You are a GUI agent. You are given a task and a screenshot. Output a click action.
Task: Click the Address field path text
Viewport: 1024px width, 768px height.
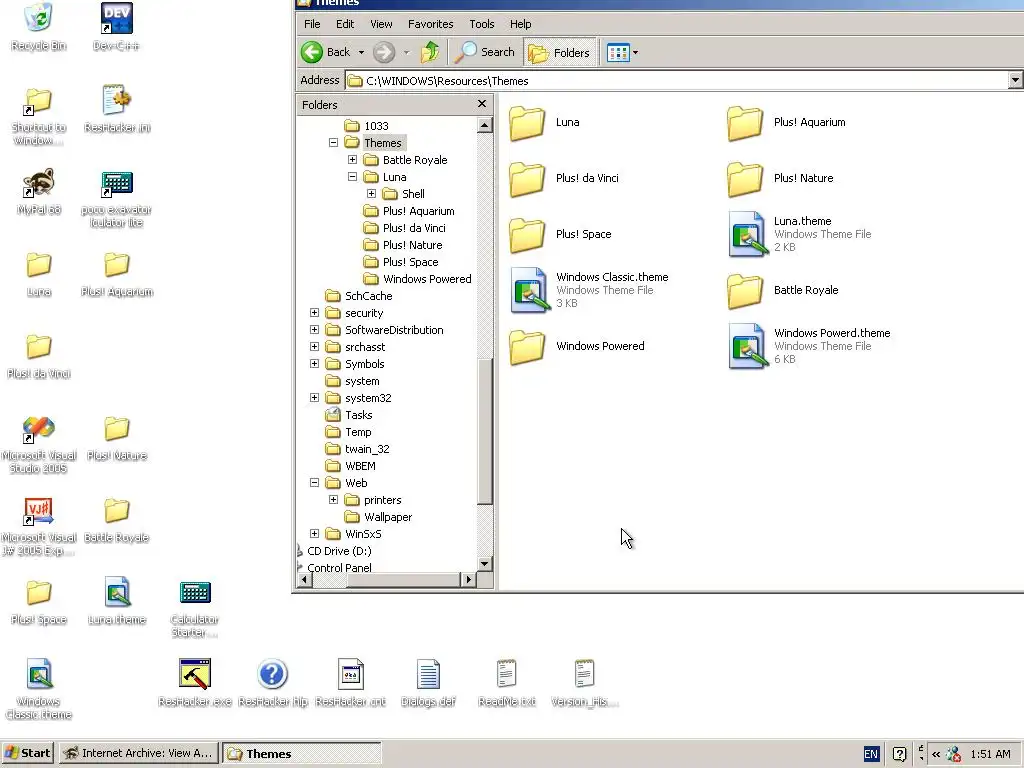[447, 81]
